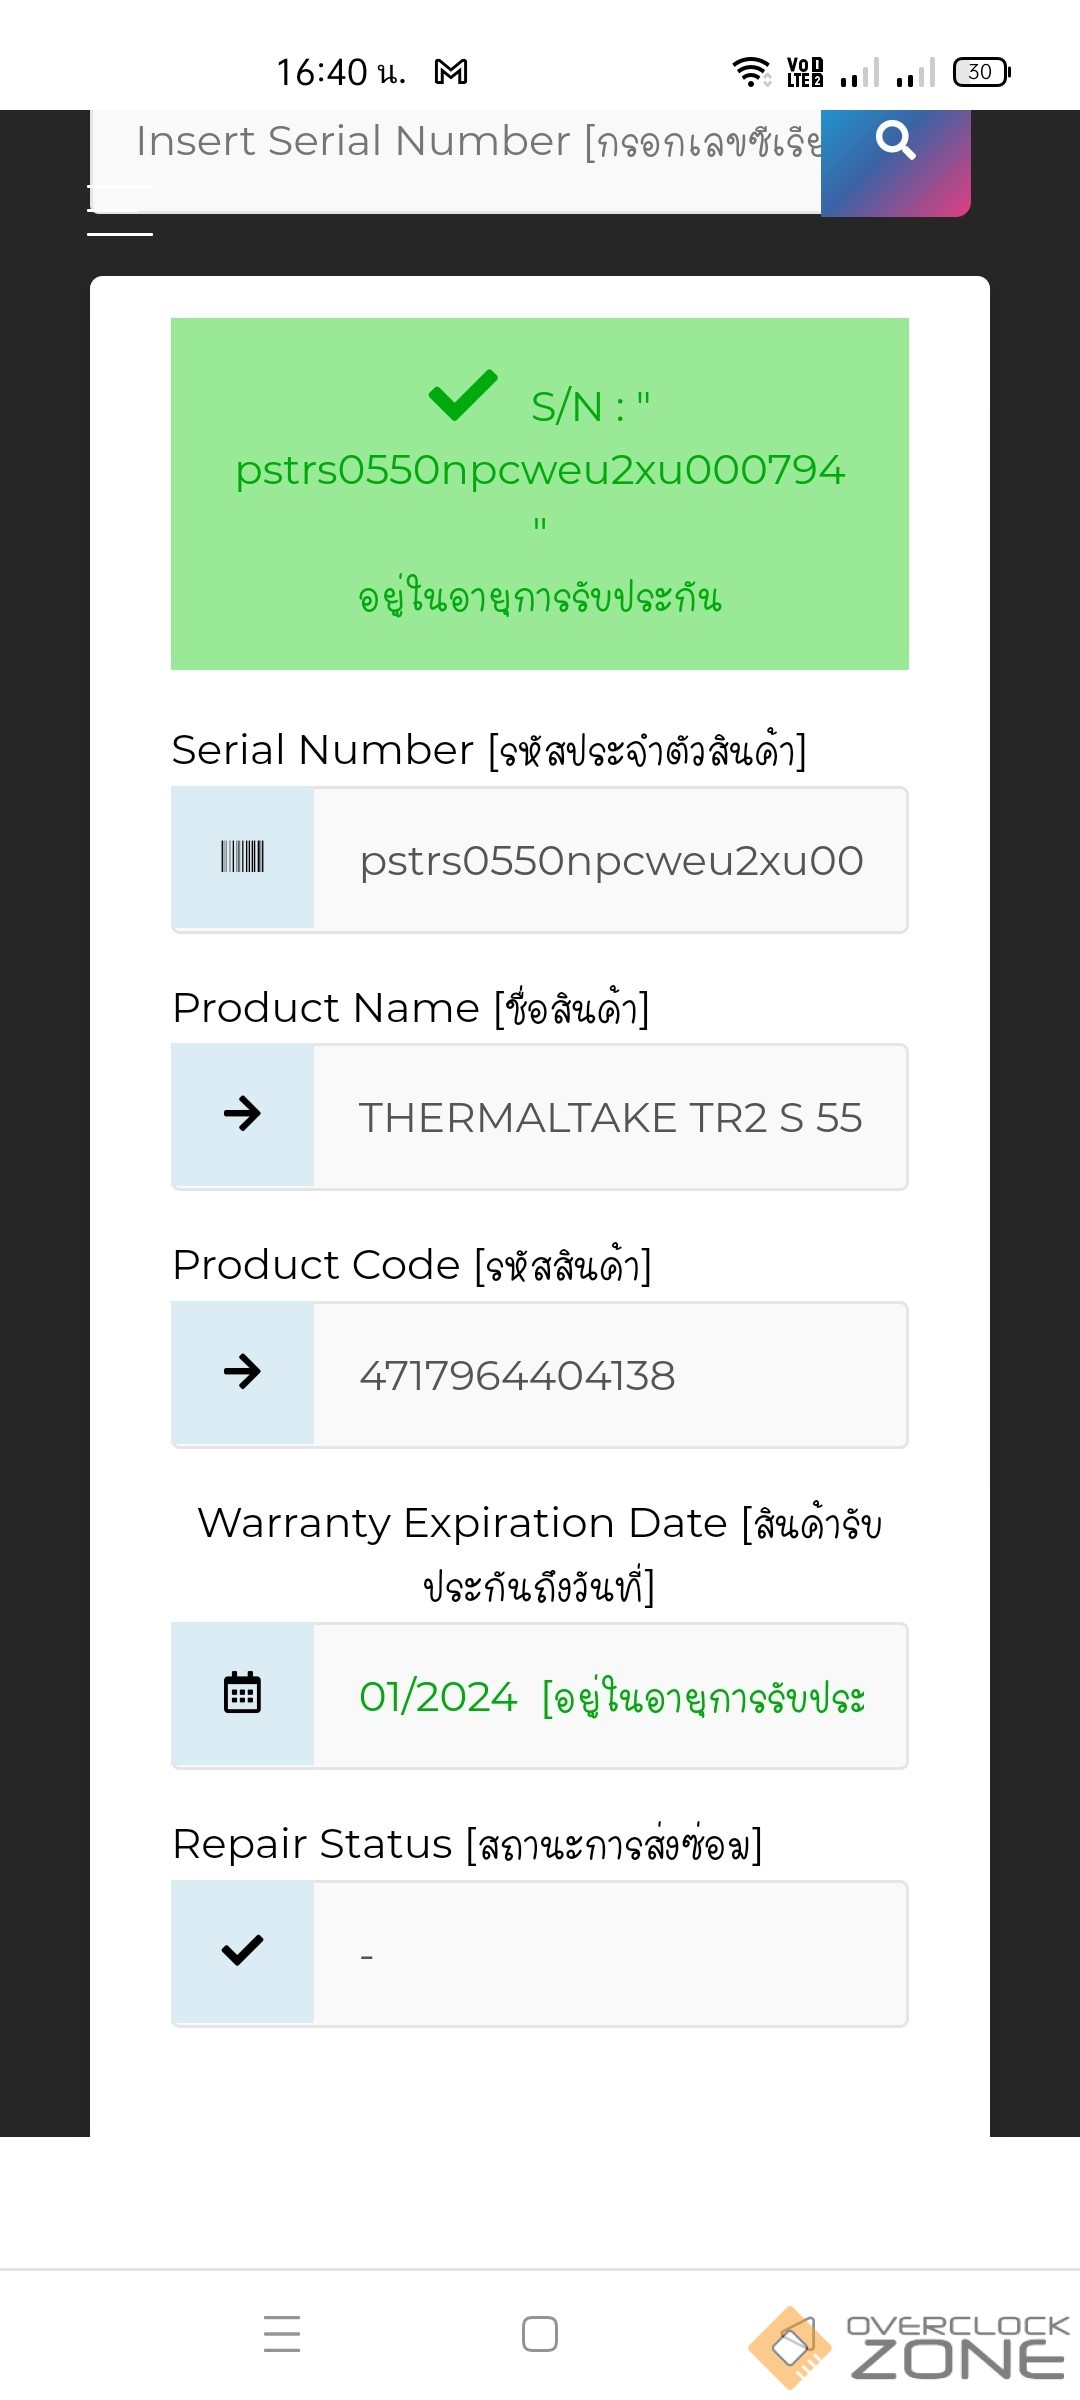Image resolution: width=1080 pixels, height=2400 pixels.
Task: Tap the magnifying glass search button
Action: pos(895,142)
